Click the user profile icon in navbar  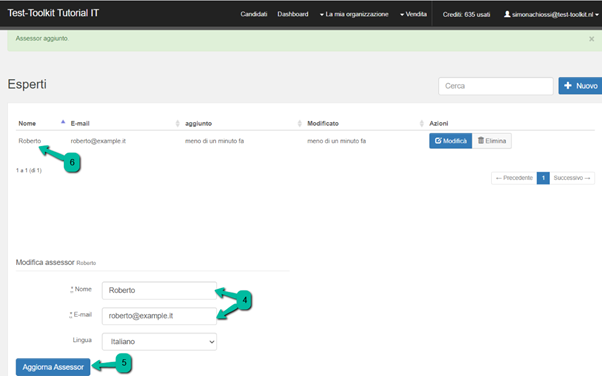(507, 14)
